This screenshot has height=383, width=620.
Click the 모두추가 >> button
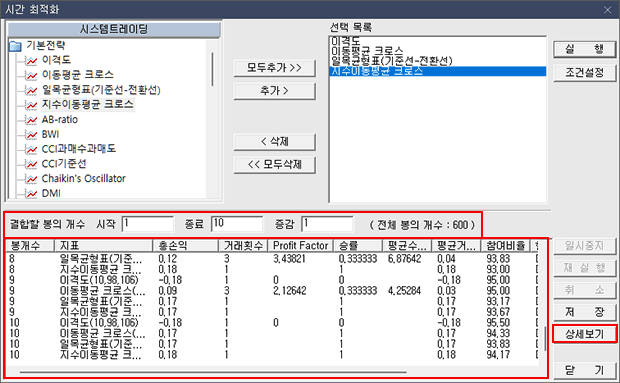(x=274, y=68)
